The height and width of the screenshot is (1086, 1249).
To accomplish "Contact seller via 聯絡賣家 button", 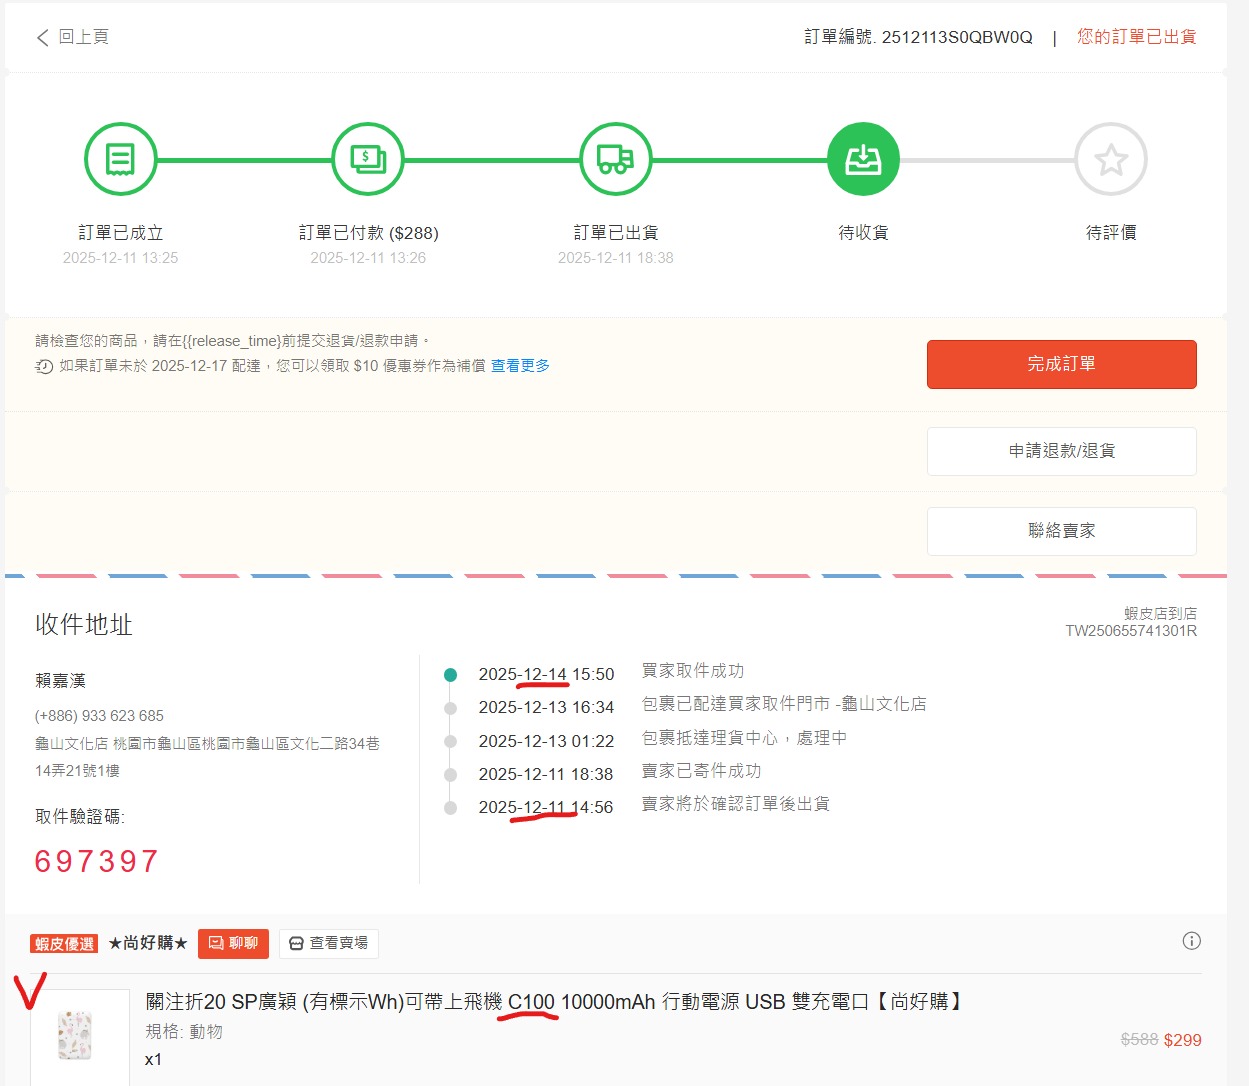I will (1061, 531).
